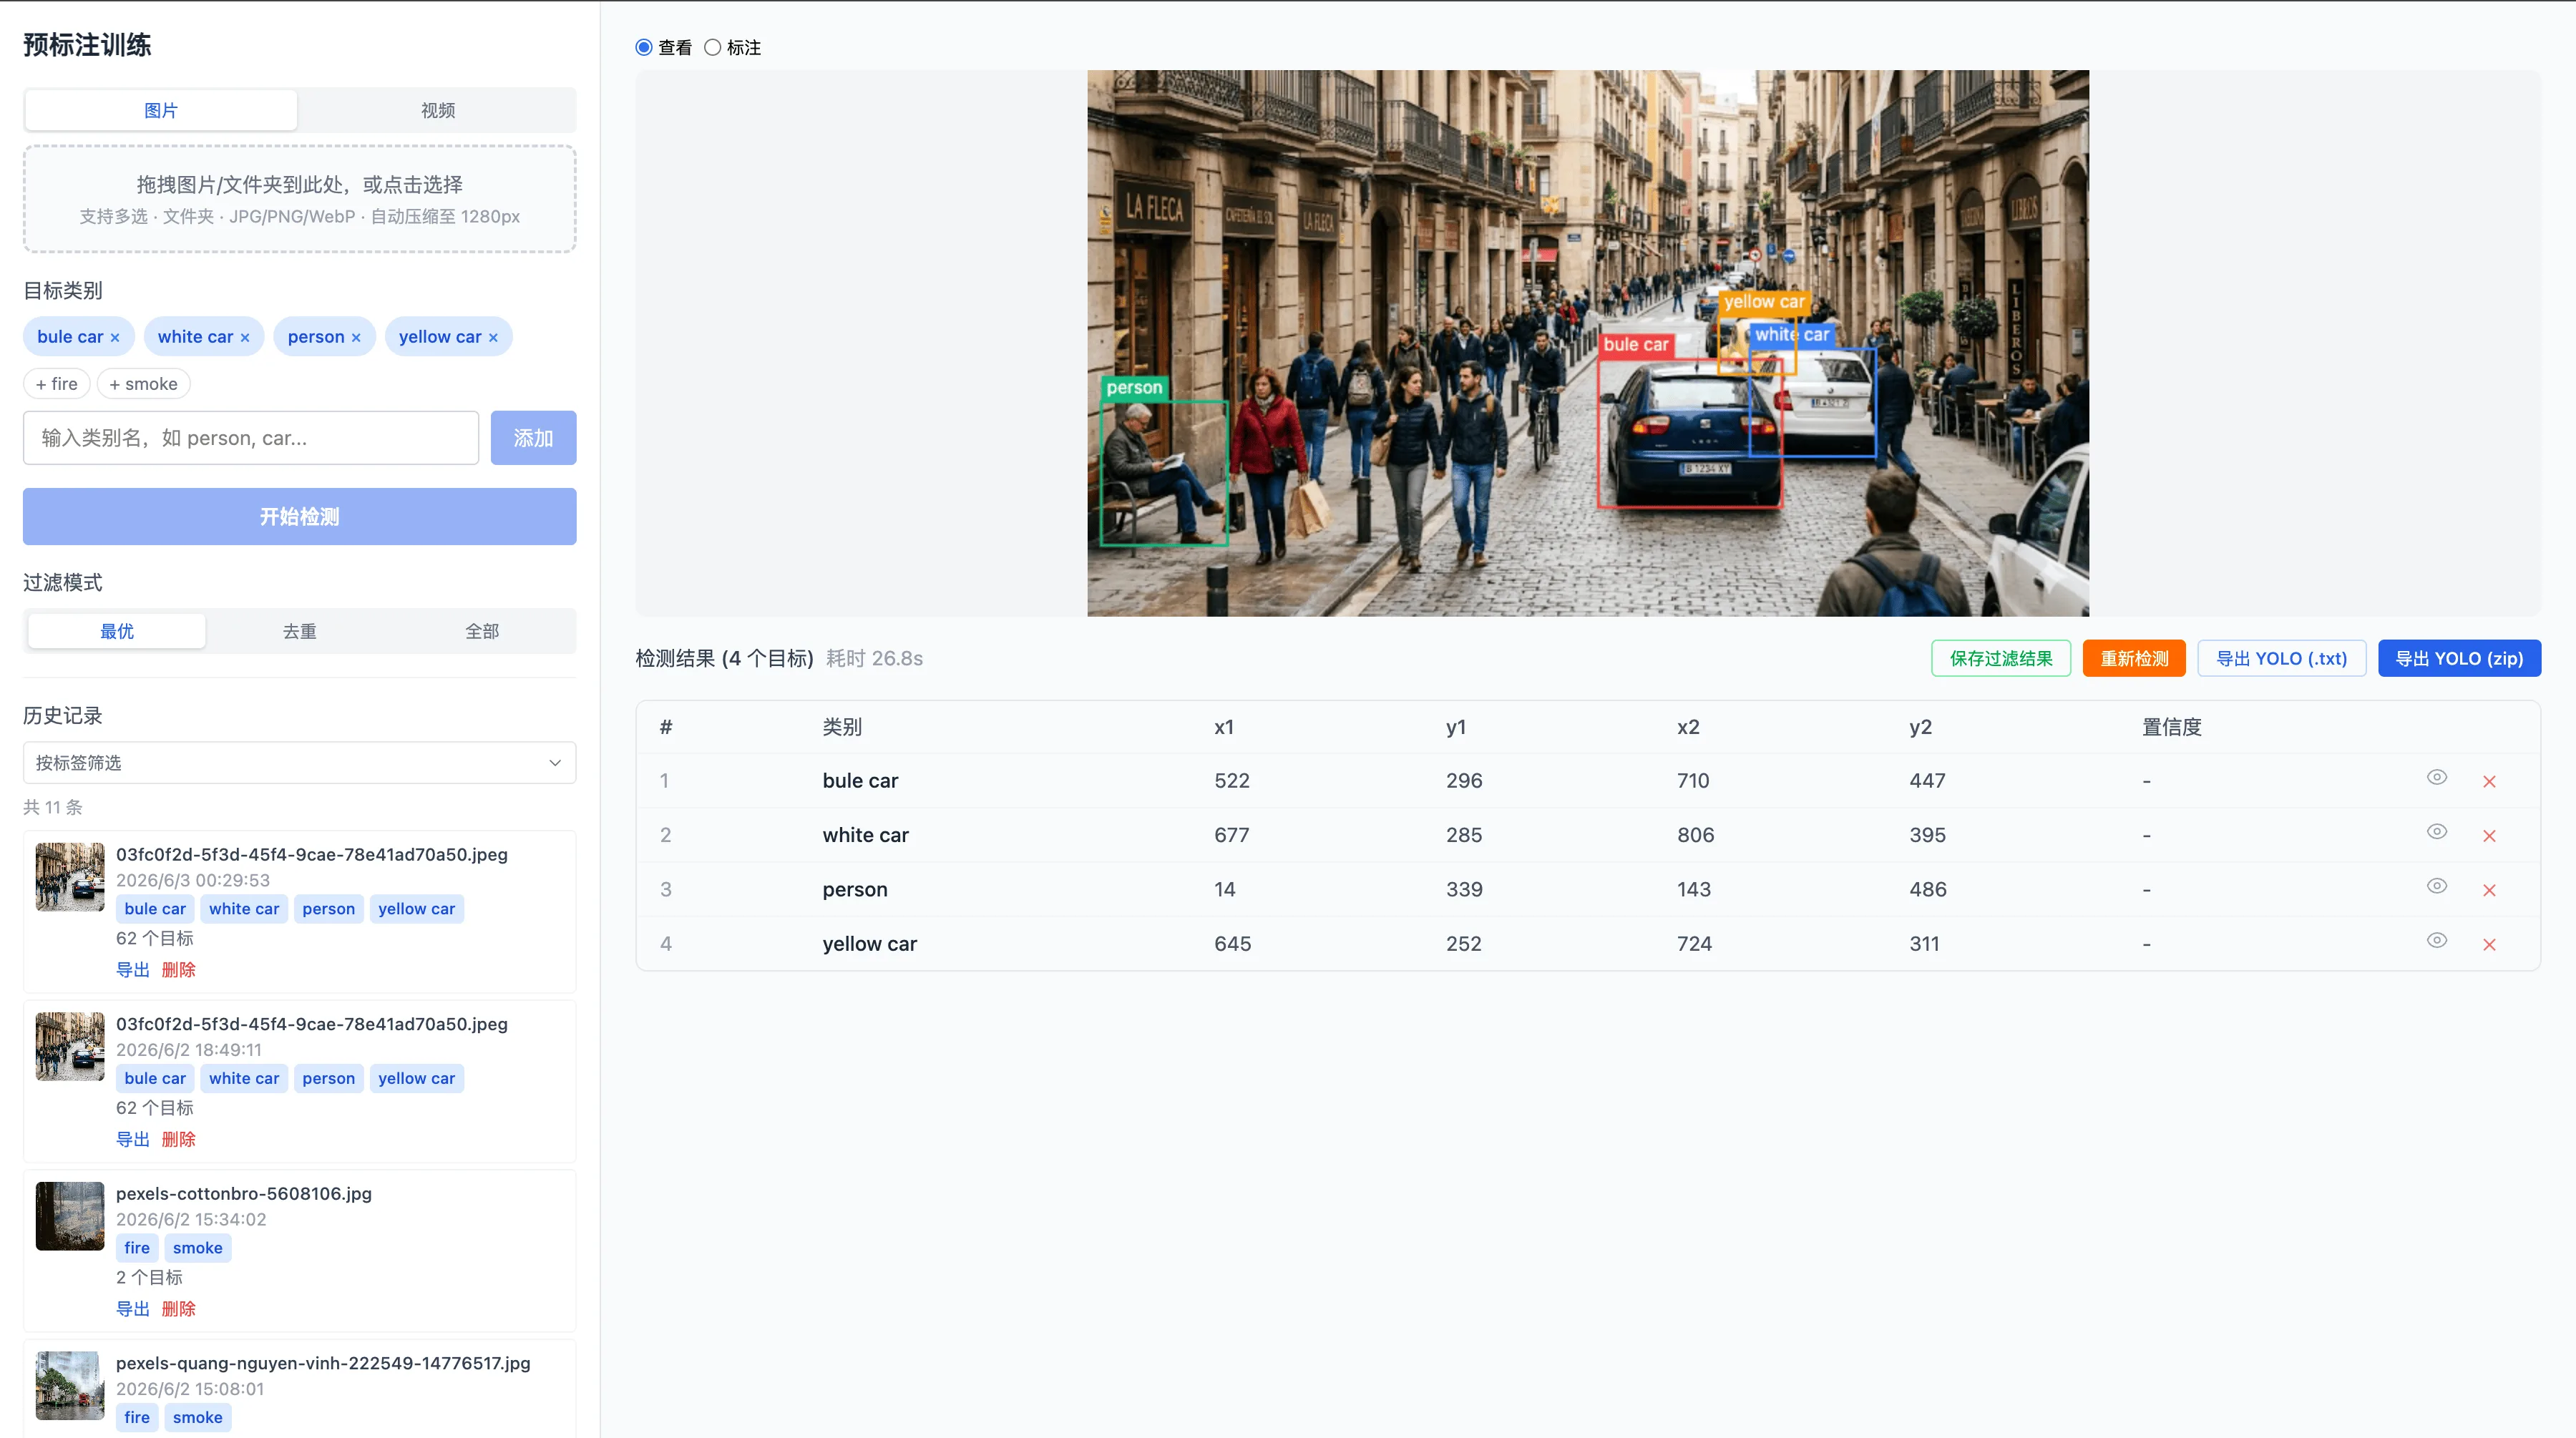
Task: Click 保存过滤结果 button
Action: (x=2001, y=659)
